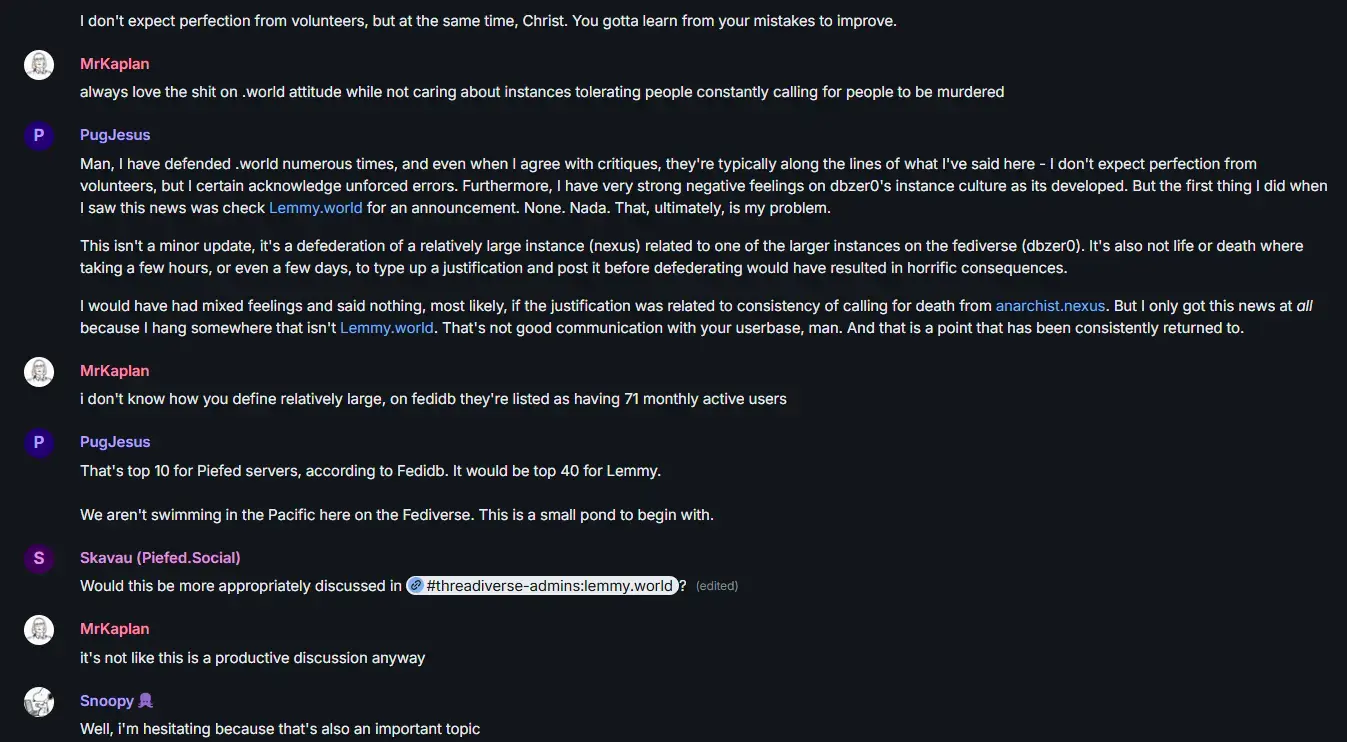Show edit history via the (edited) label
Screen dimensions: 1347x742
coord(717,586)
